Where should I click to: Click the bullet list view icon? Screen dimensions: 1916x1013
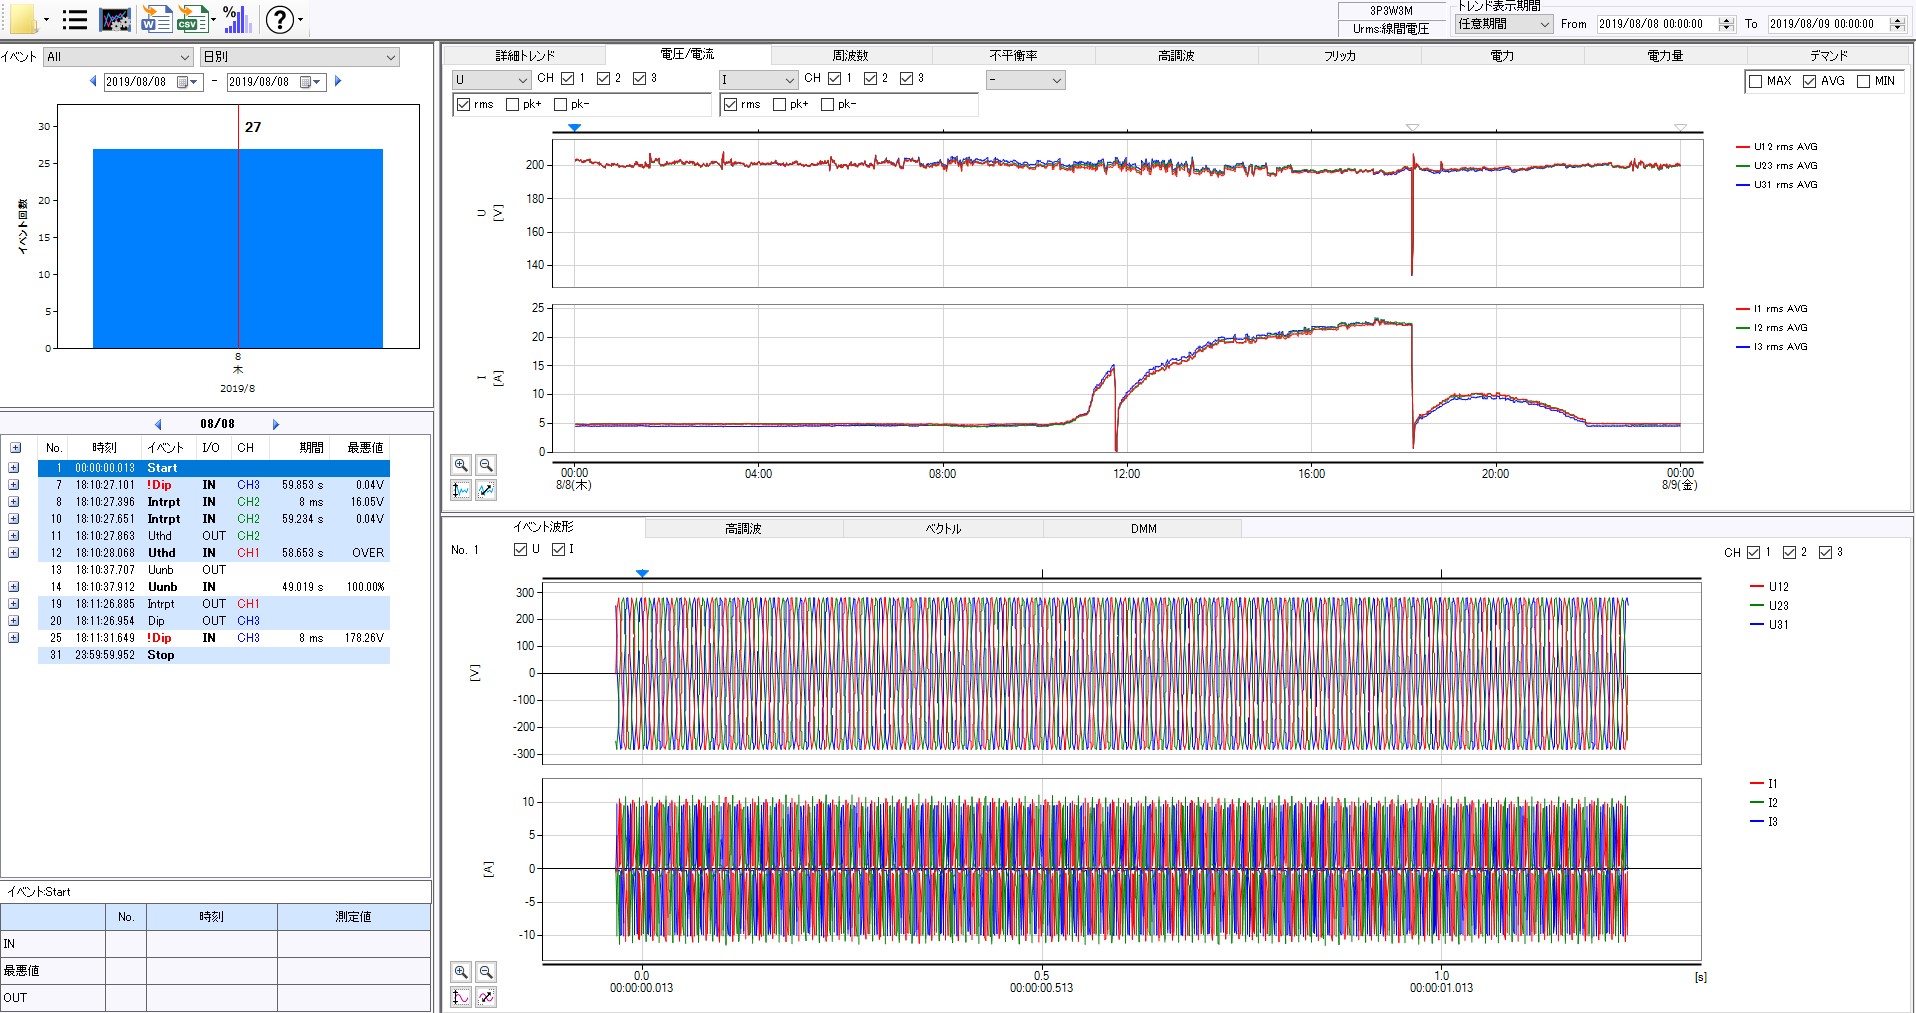tap(74, 19)
